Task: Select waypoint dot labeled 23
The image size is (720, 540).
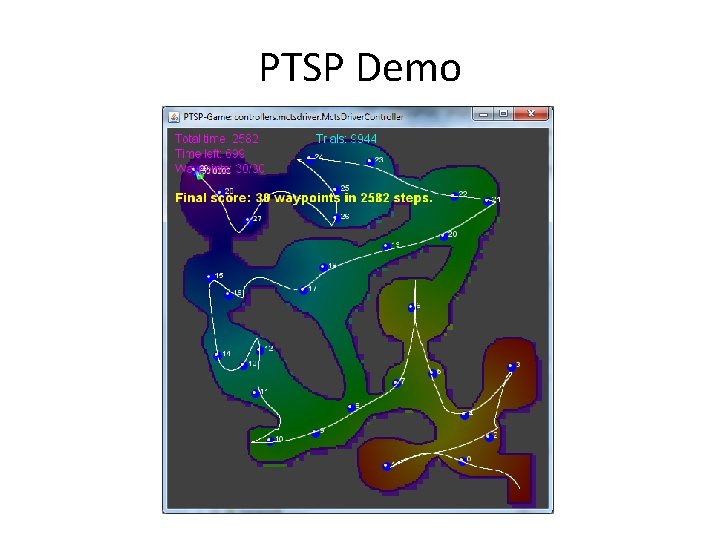Action: click(371, 162)
